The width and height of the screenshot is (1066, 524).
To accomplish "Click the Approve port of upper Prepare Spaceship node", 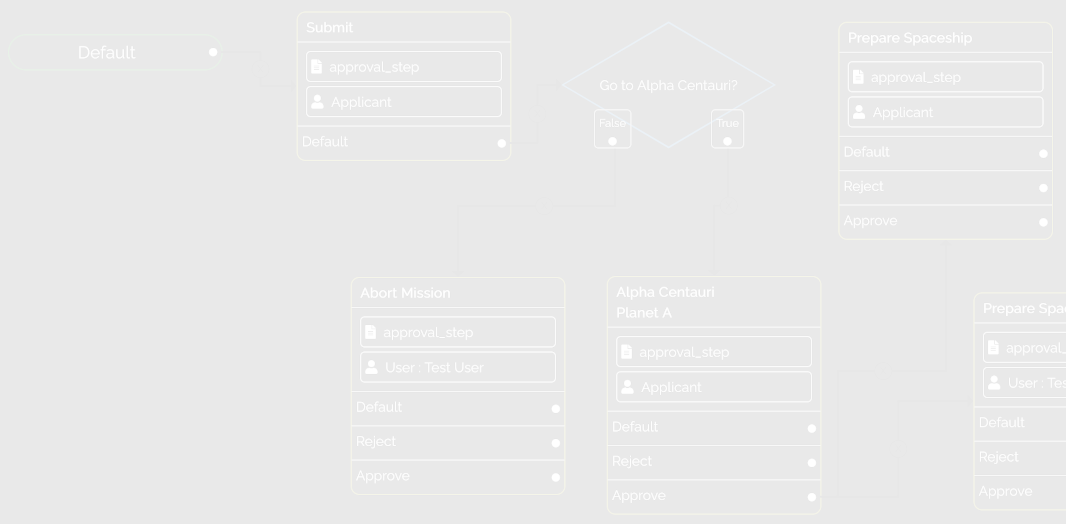I will tap(1044, 222).
